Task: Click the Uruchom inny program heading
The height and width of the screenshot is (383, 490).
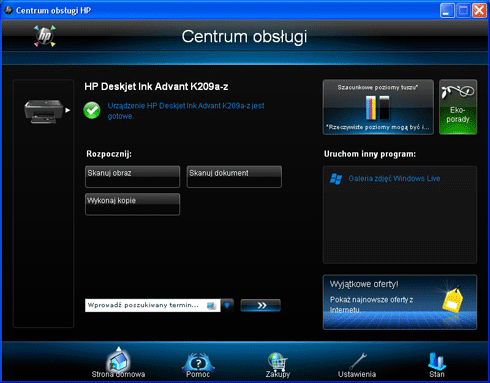Action: [370, 154]
